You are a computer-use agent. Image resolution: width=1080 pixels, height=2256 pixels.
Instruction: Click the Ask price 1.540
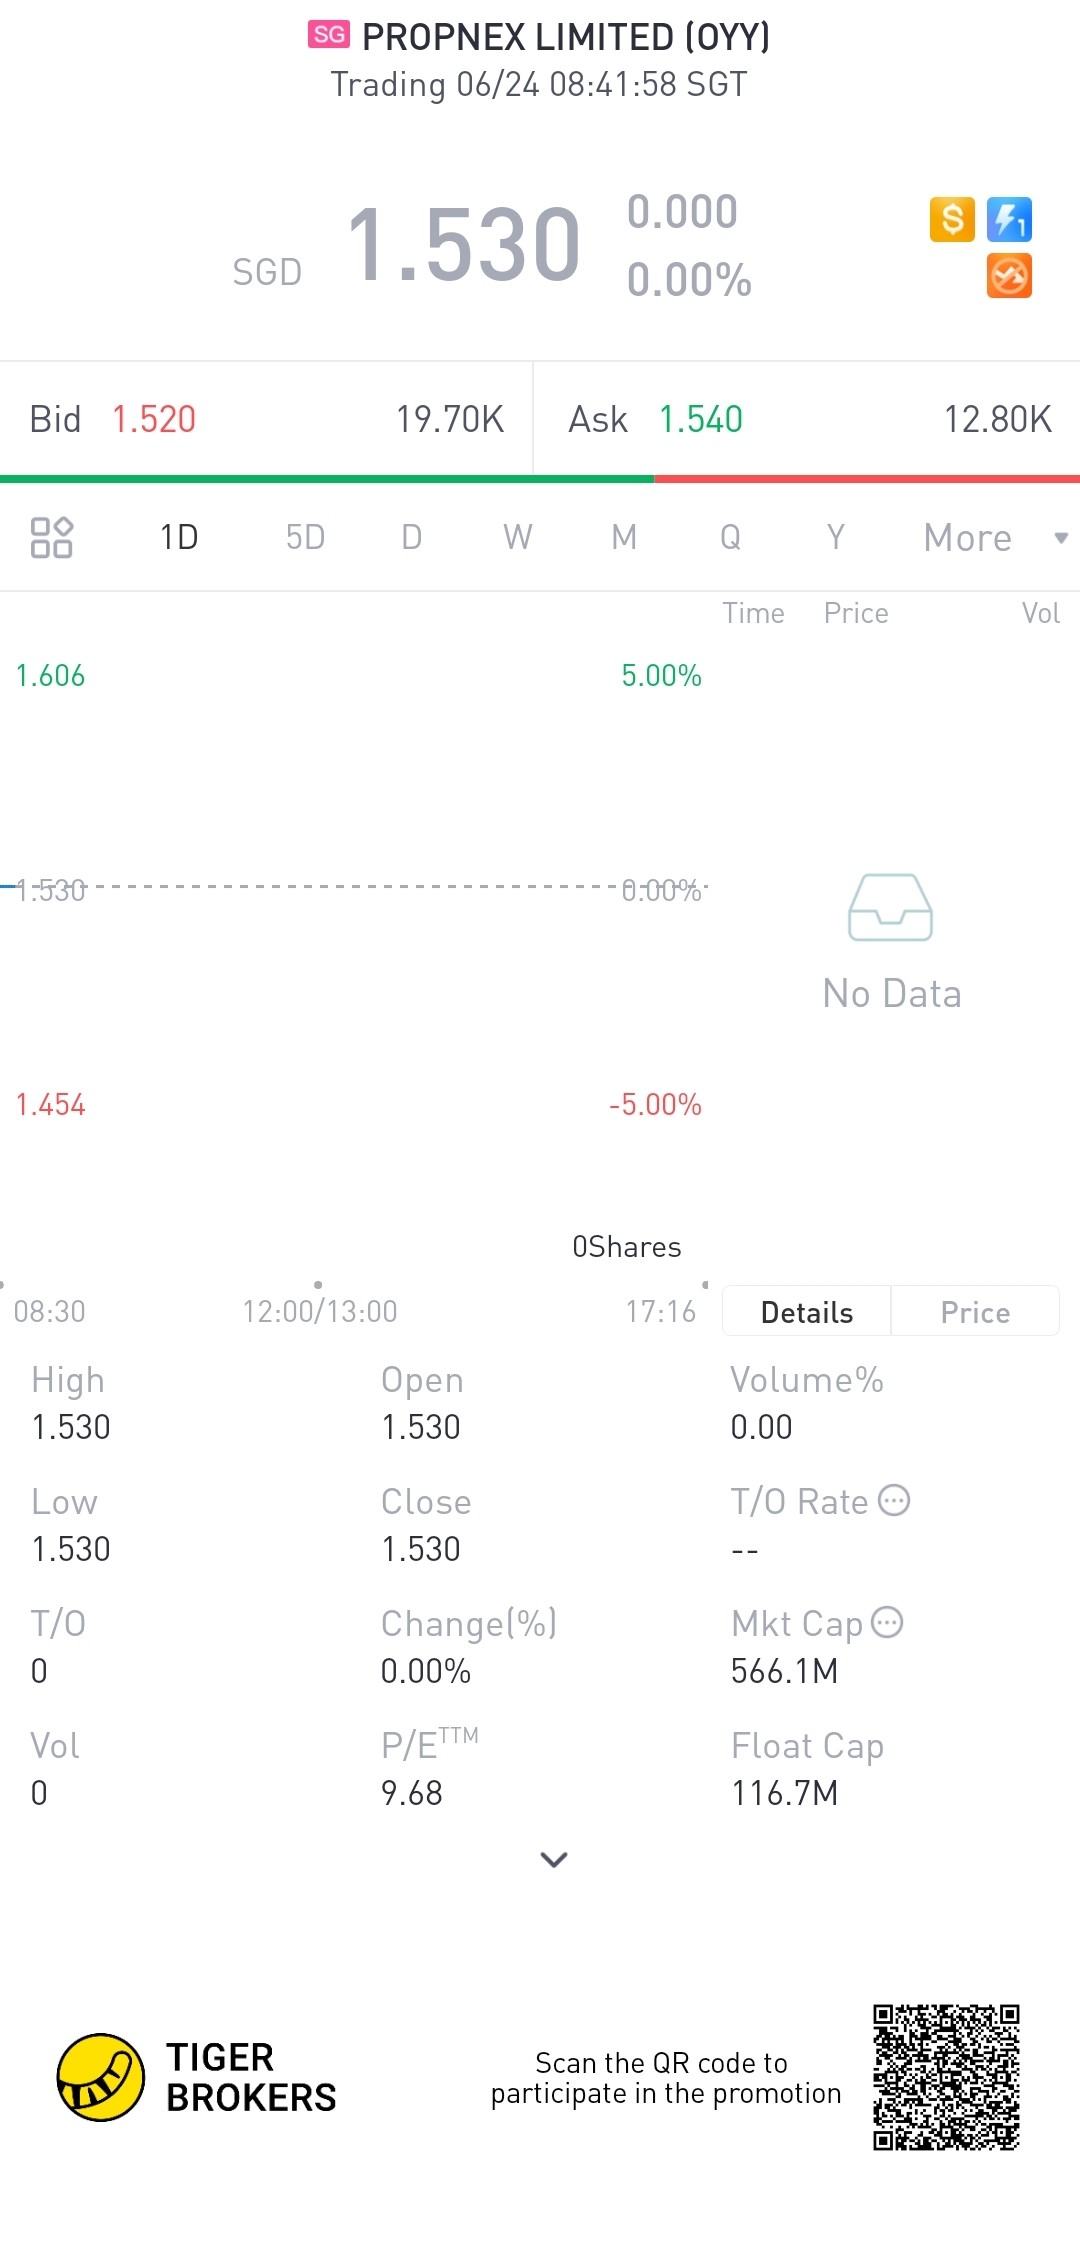pos(700,420)
